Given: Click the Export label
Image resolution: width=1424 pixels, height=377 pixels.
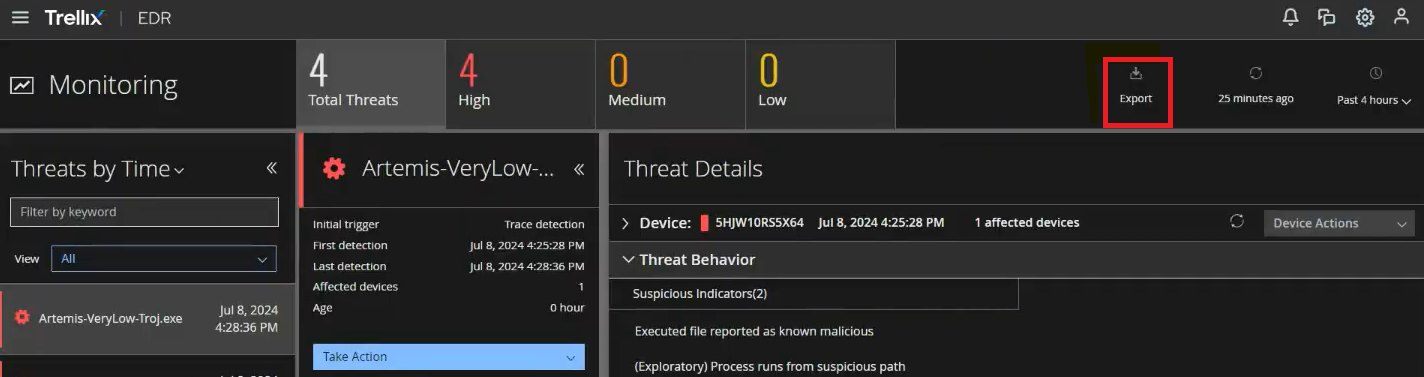Looking at the screenshot, I should [x=1136, y=99].
